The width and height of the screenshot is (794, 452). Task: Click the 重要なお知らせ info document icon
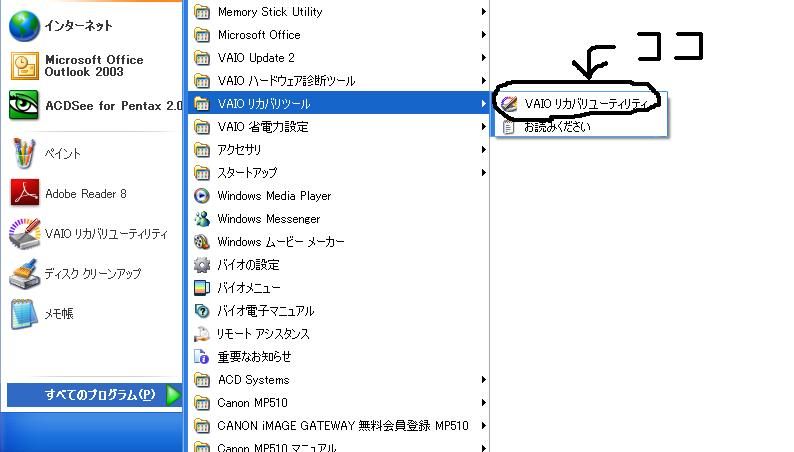point(202,357)
